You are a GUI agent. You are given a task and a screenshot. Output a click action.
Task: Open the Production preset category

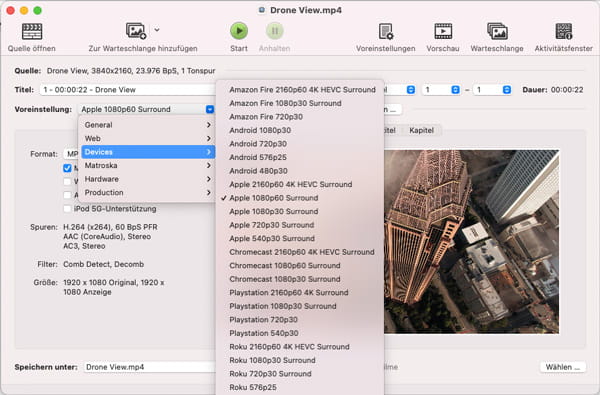pyautogui.click(x=148, y=193)
